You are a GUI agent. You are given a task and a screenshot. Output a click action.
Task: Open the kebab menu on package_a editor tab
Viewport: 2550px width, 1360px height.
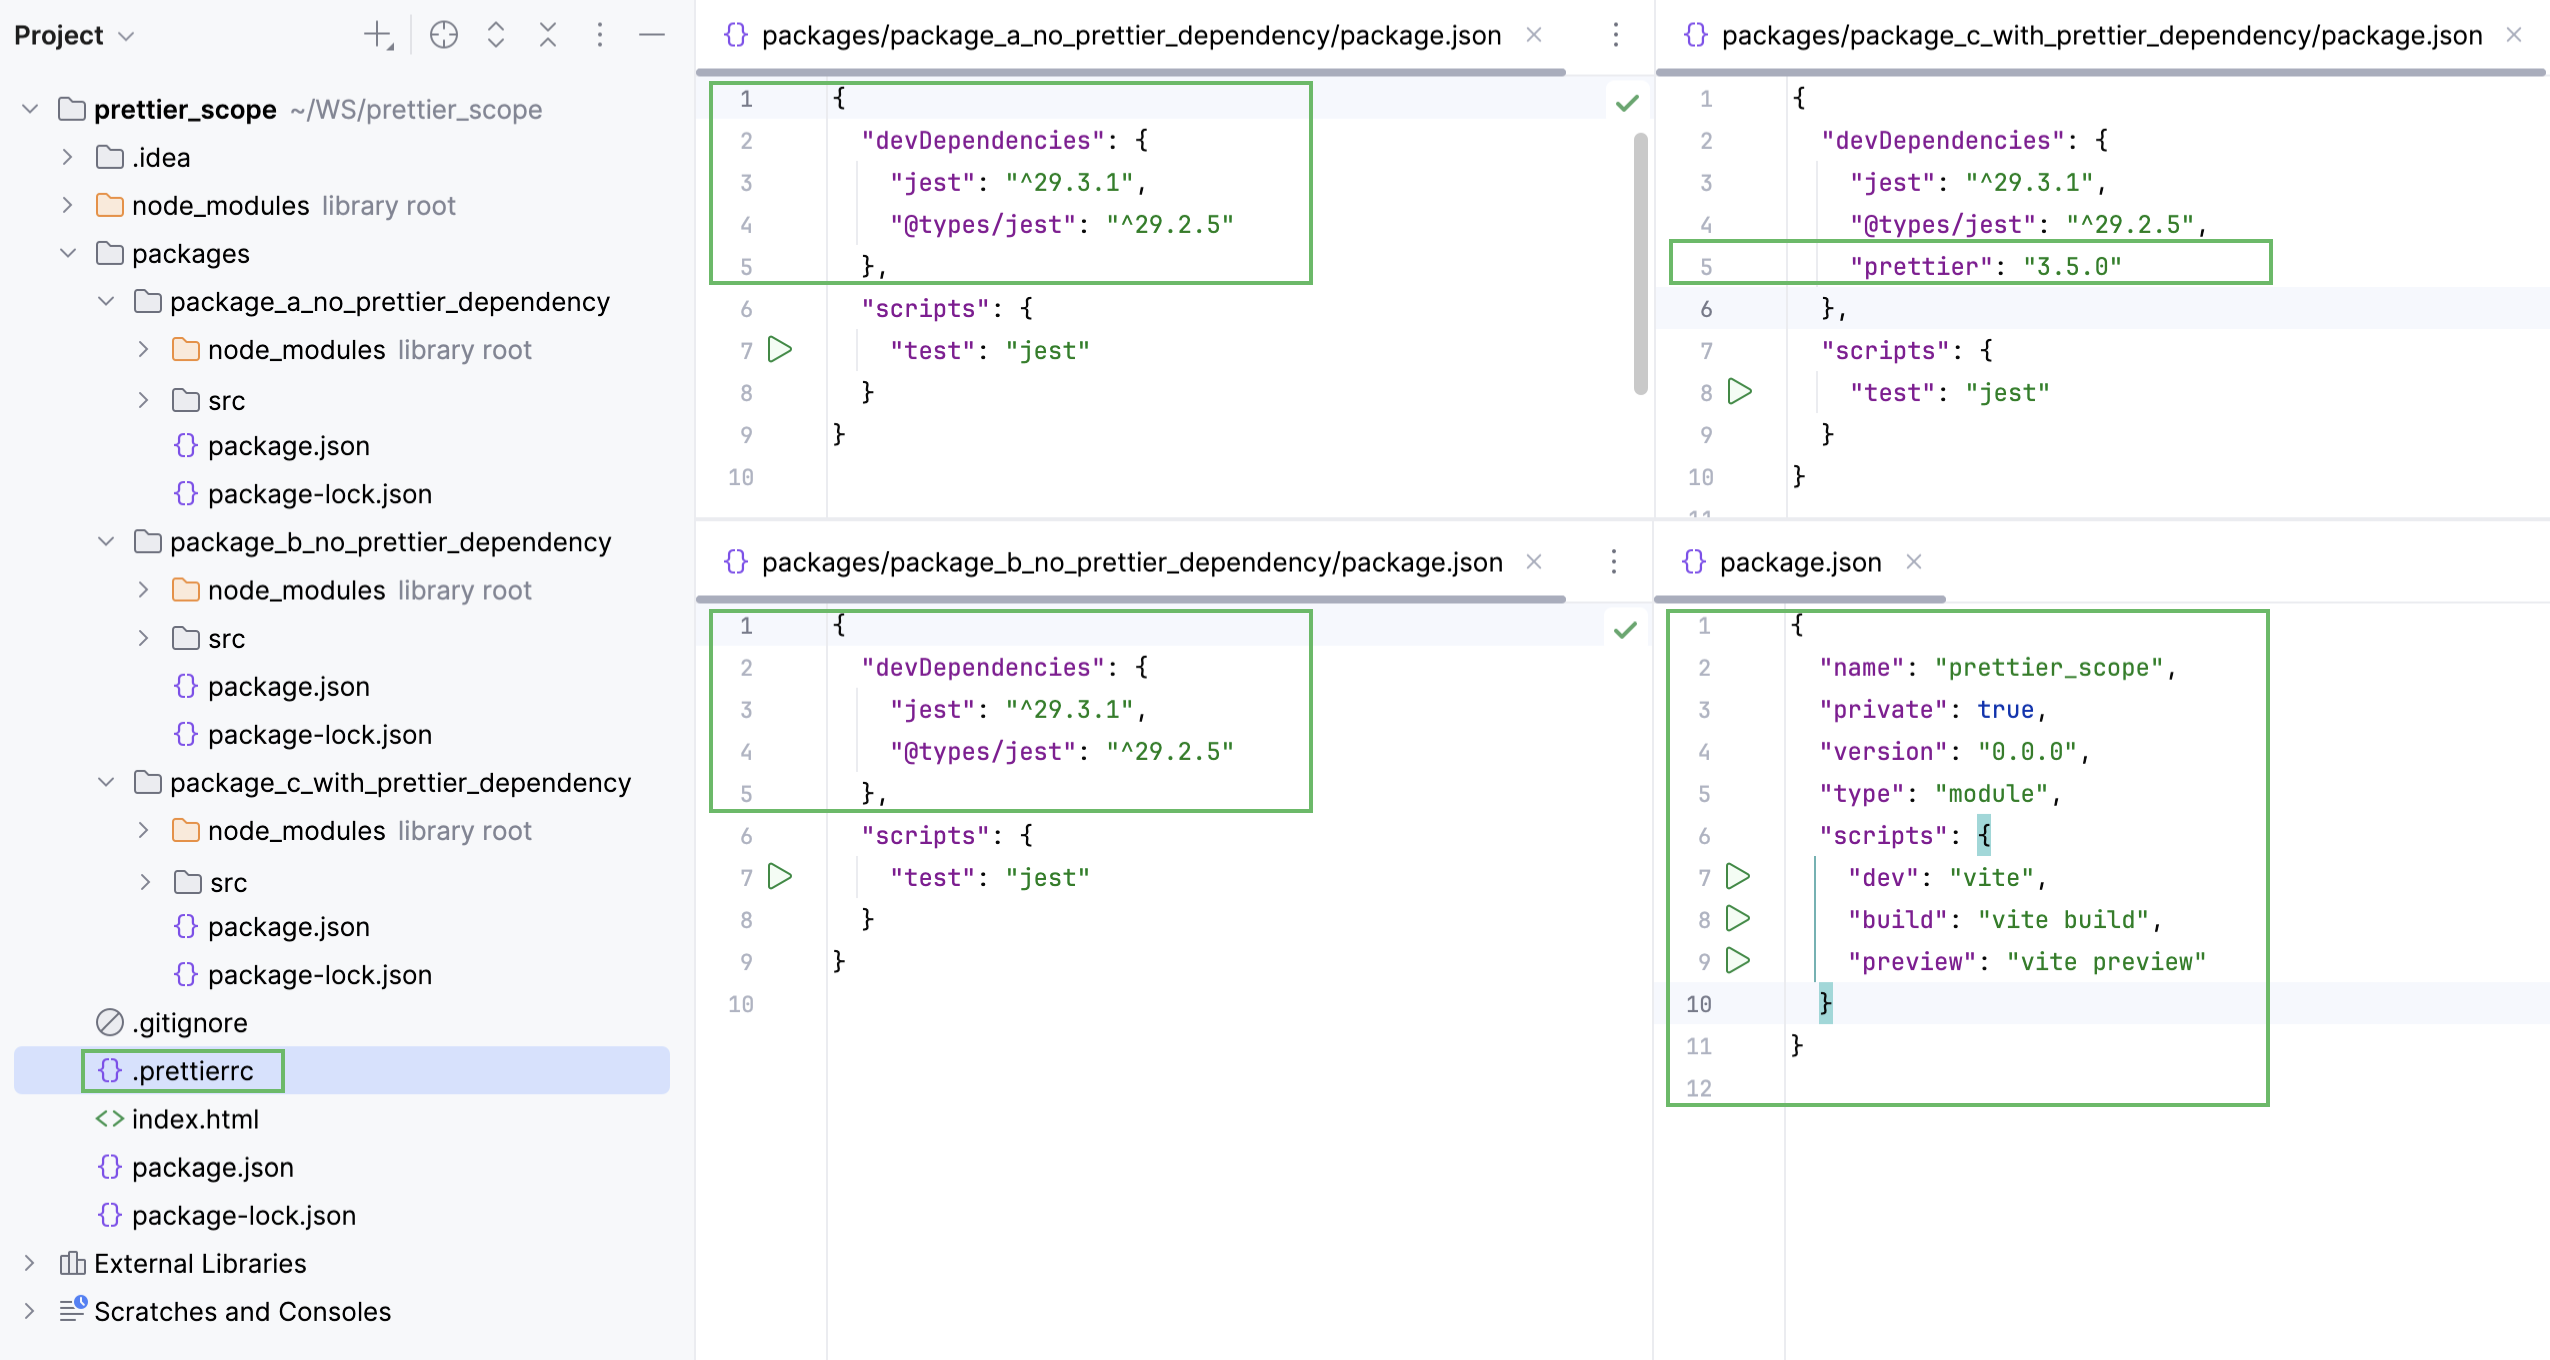(x=1614, y=34)
